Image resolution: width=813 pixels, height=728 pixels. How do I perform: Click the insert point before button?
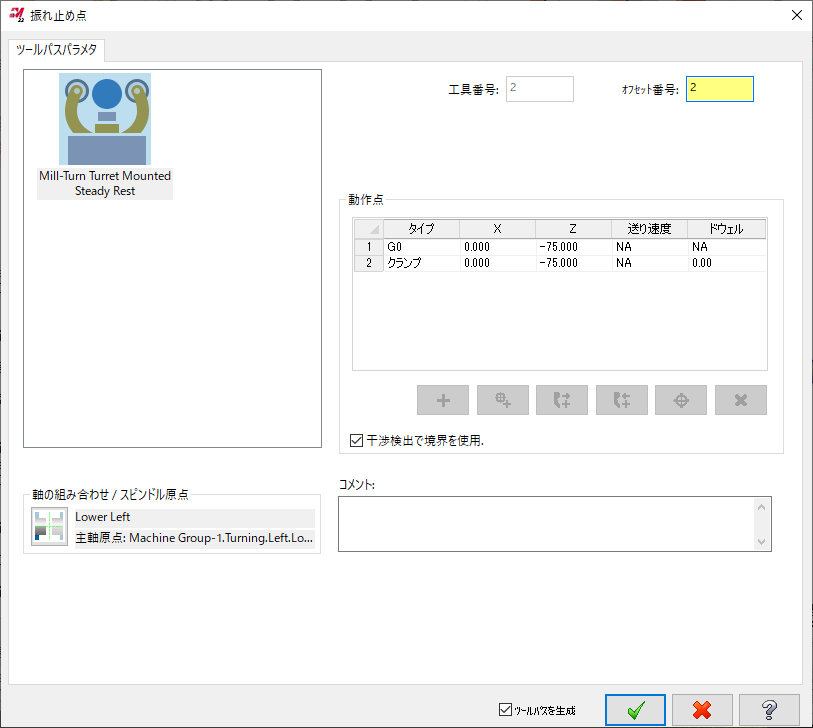(x=562, y=400)
